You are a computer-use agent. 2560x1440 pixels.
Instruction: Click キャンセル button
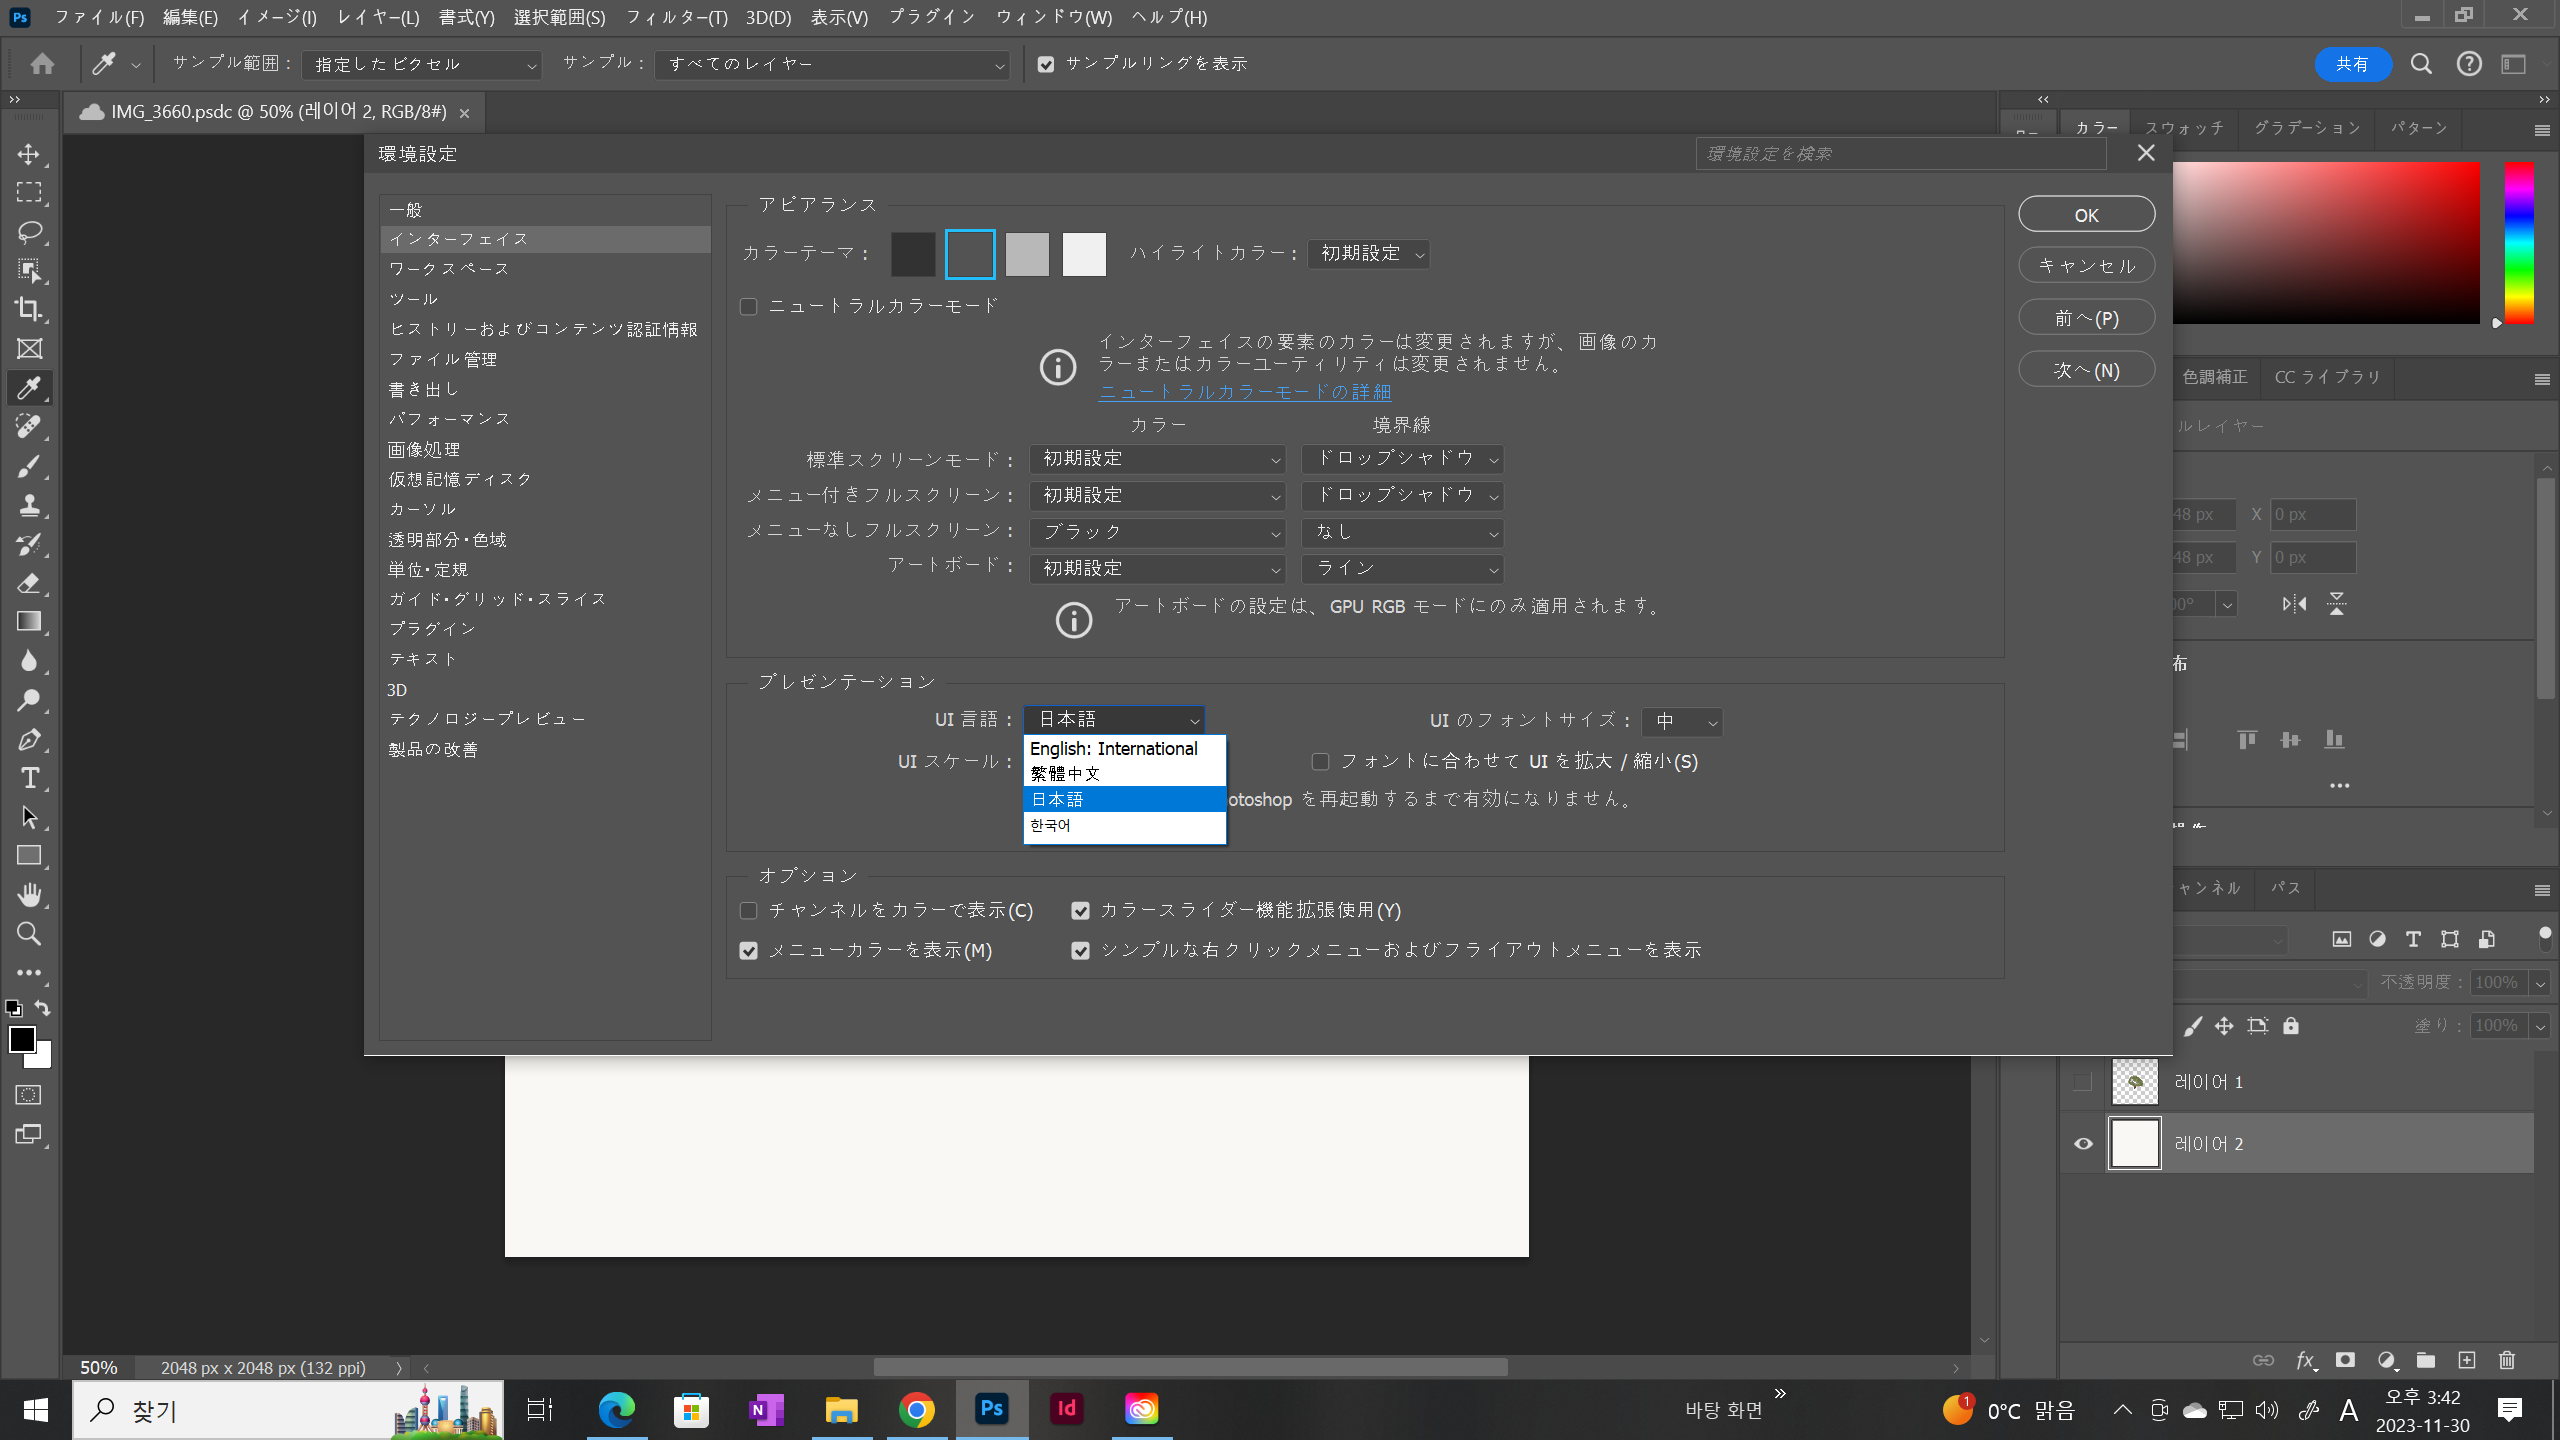pos(2086,266)
